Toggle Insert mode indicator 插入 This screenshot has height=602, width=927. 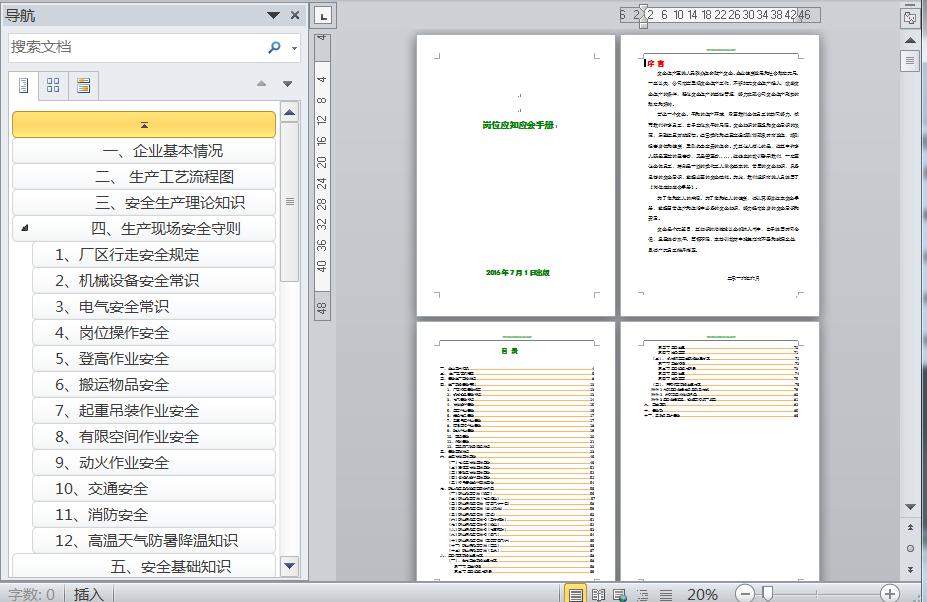pyautogui.click(x=89, y=594)
